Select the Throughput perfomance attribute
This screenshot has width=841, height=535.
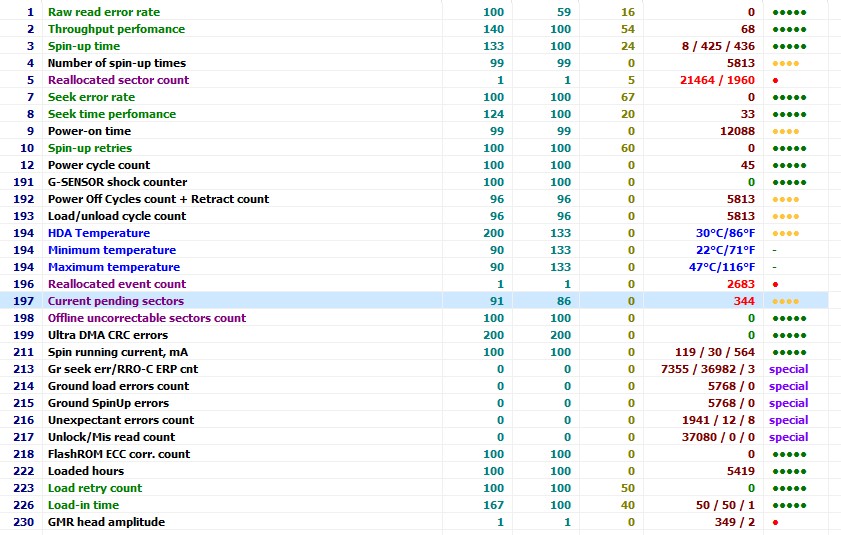(116, 29)
